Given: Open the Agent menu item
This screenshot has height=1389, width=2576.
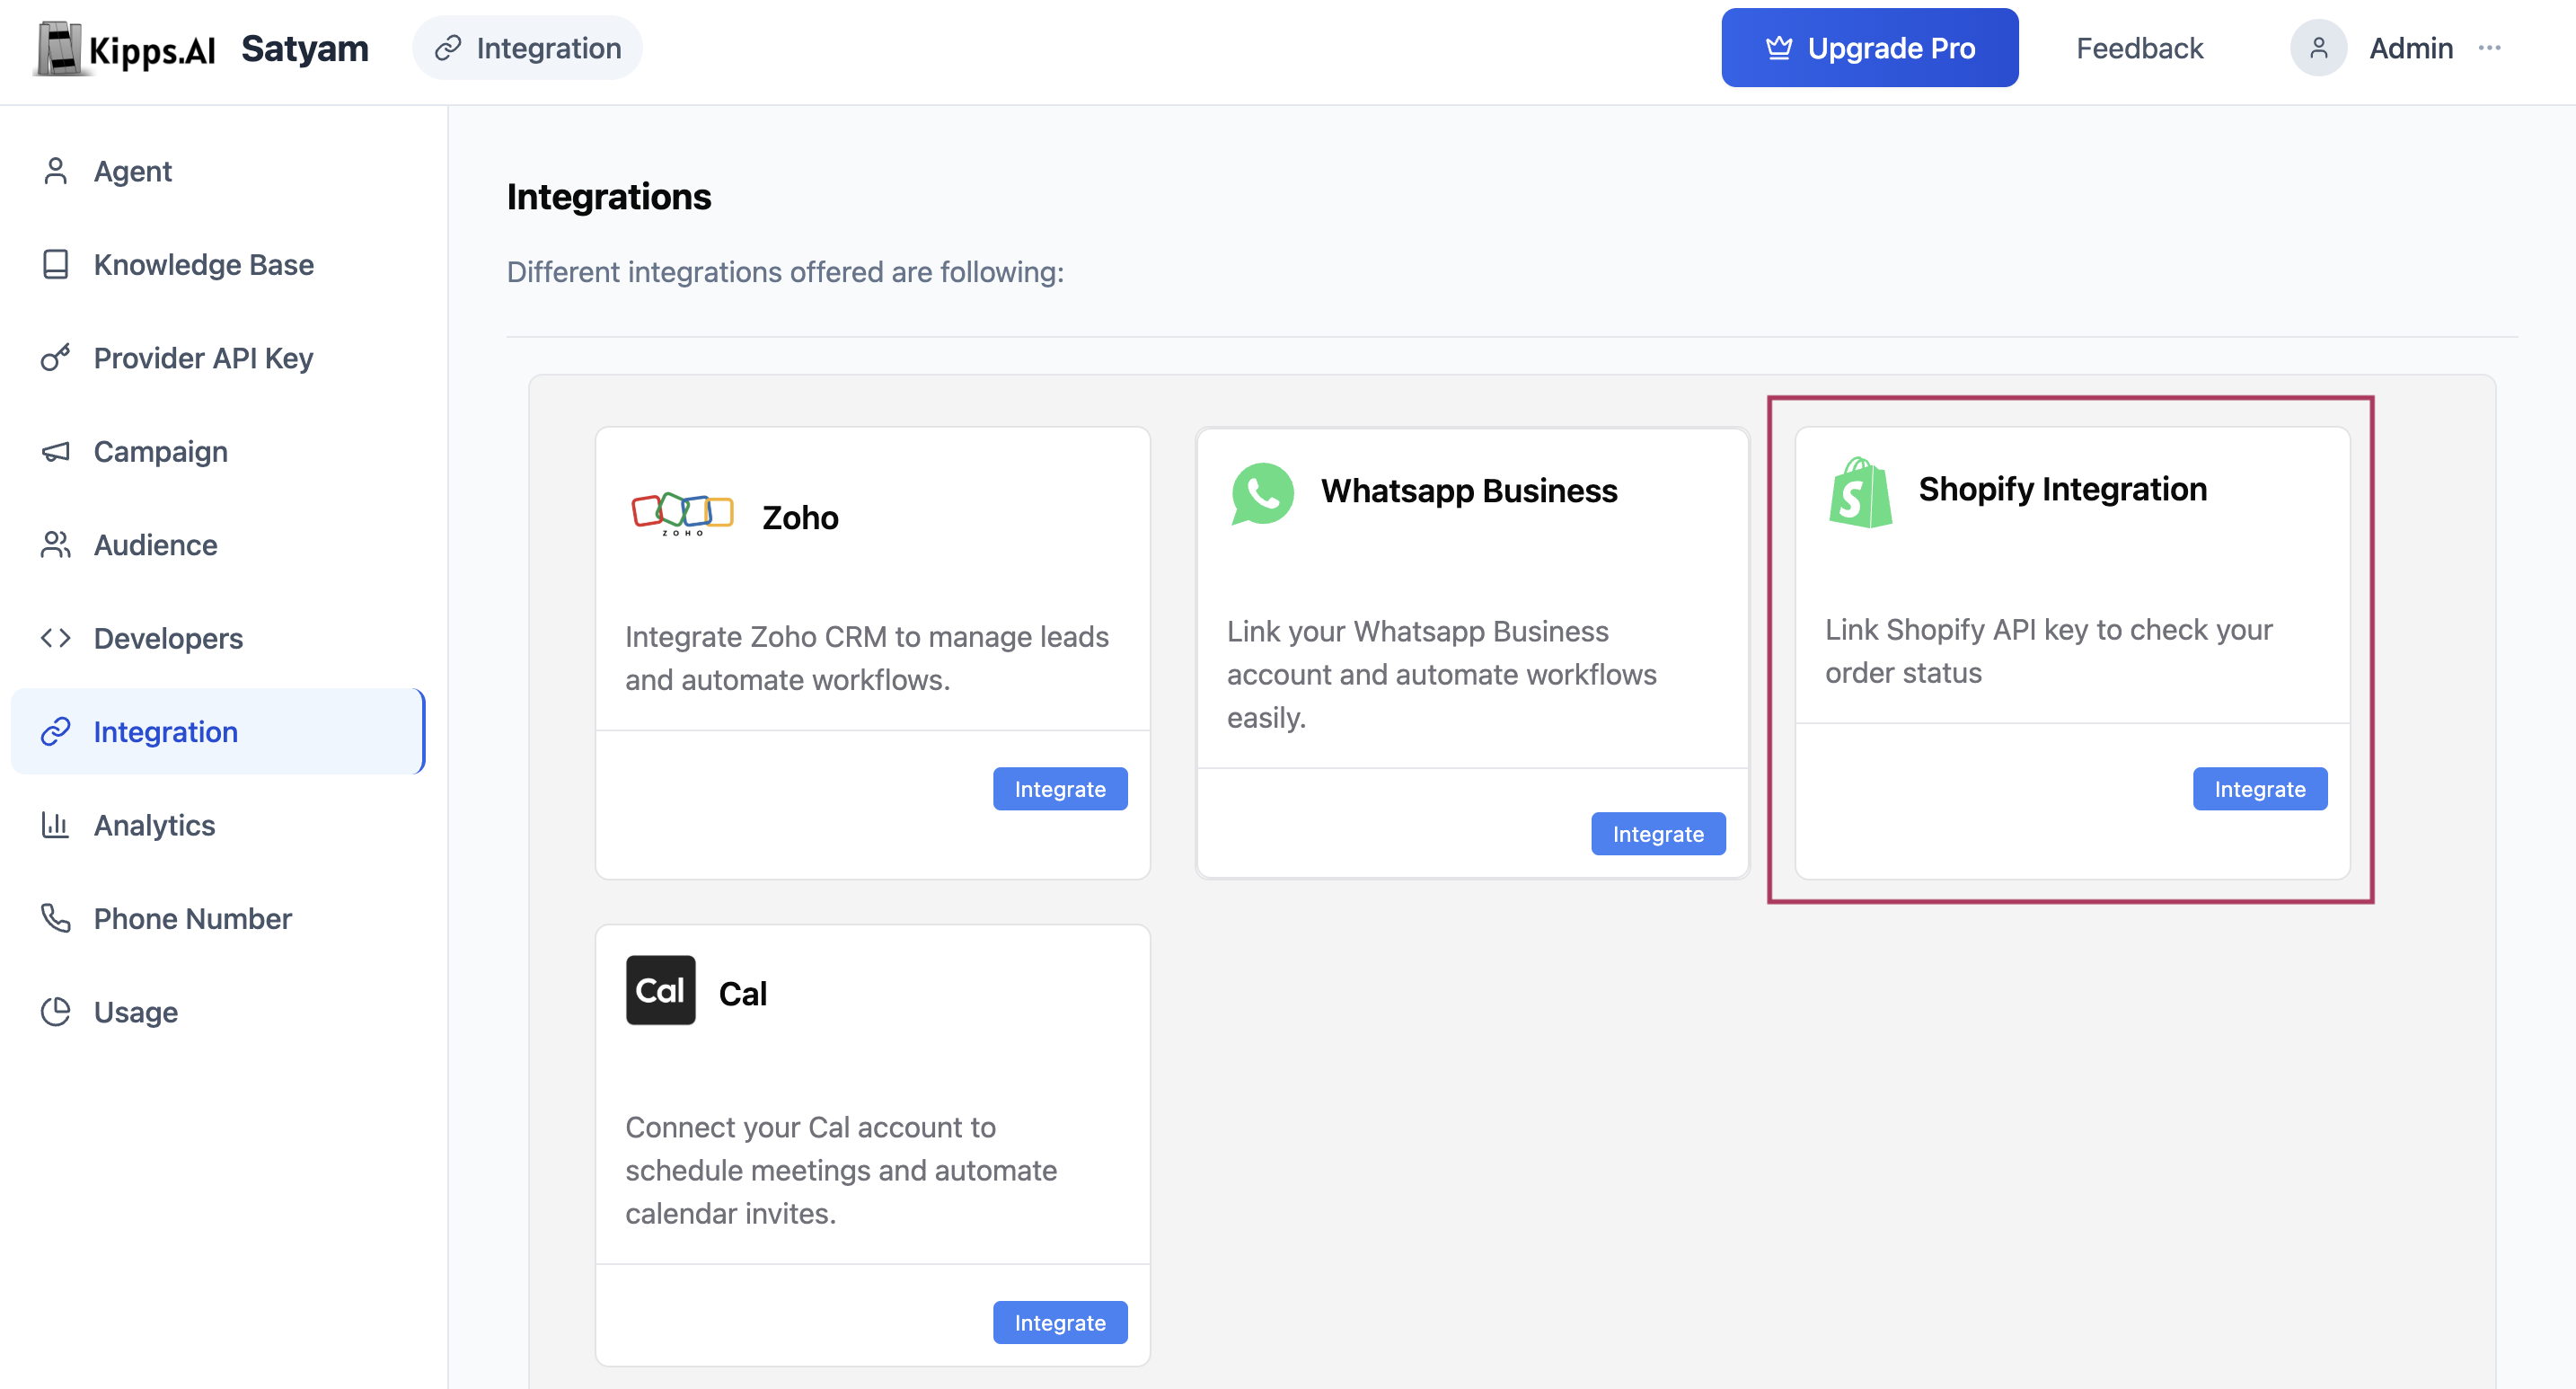Looking at the screenshot, I should tap(218, 171).
